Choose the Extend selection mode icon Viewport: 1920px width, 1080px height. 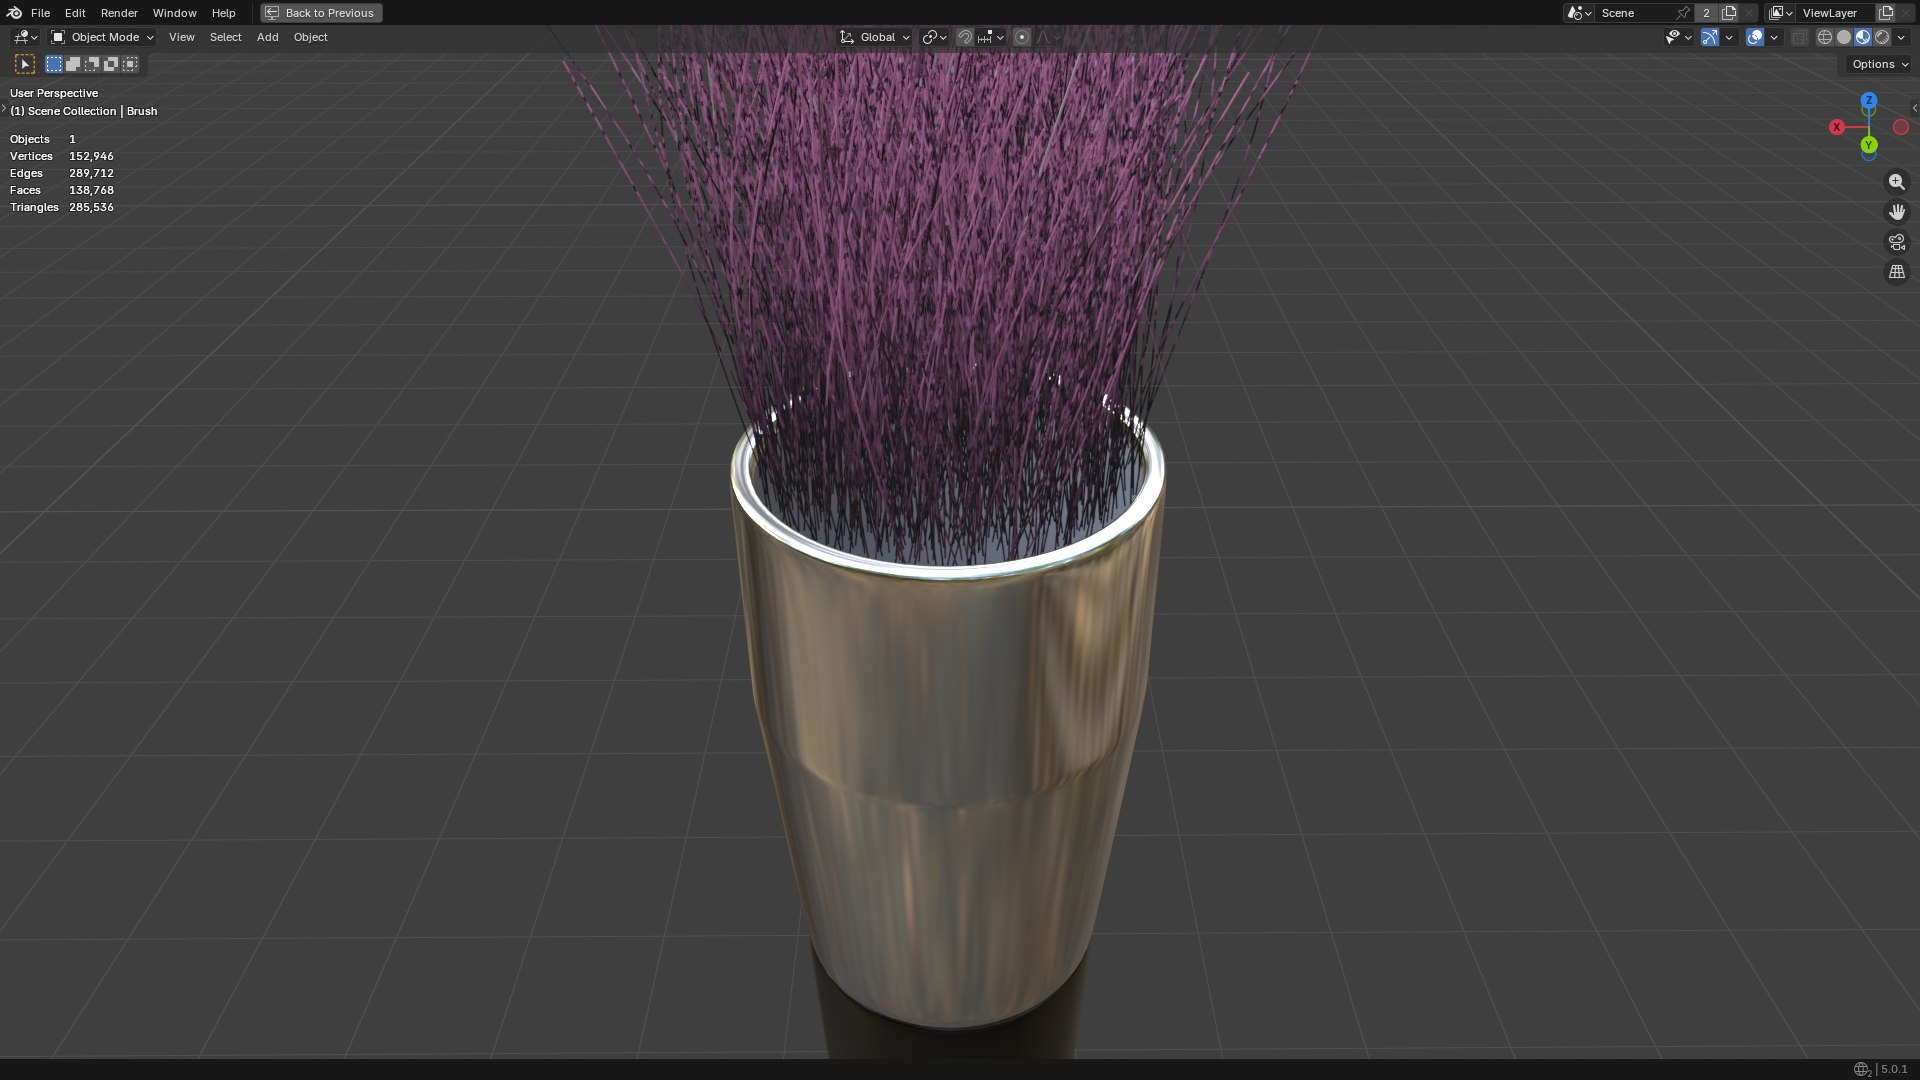73,64
